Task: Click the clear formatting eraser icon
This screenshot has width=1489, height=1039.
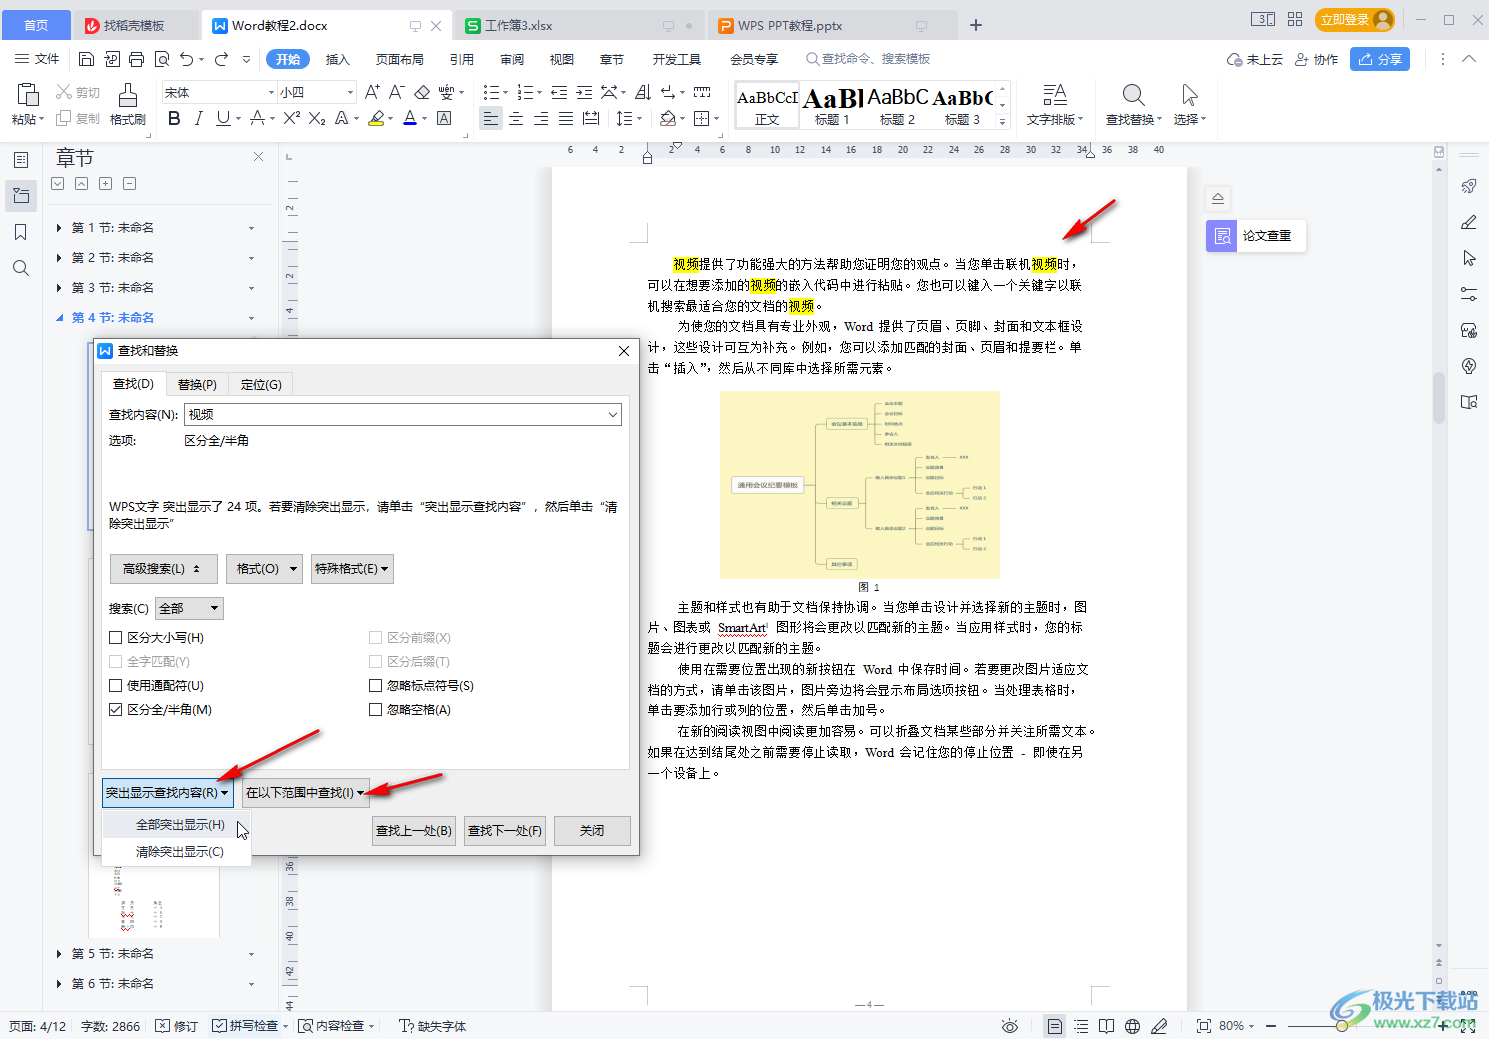Action: tap(422, 92)
